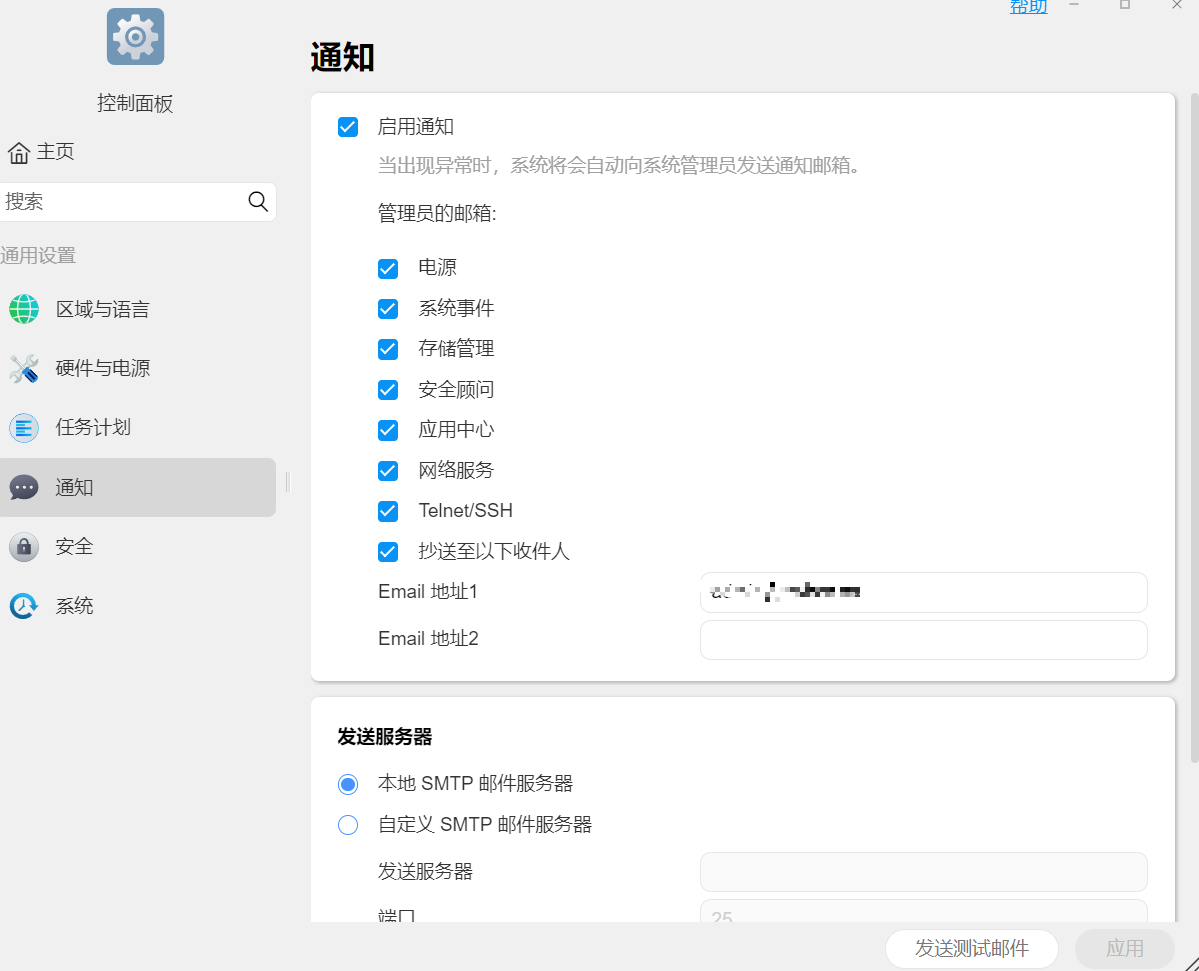
Task: Click the 发送测试邮件 button
Action: [x=971, y=949]
